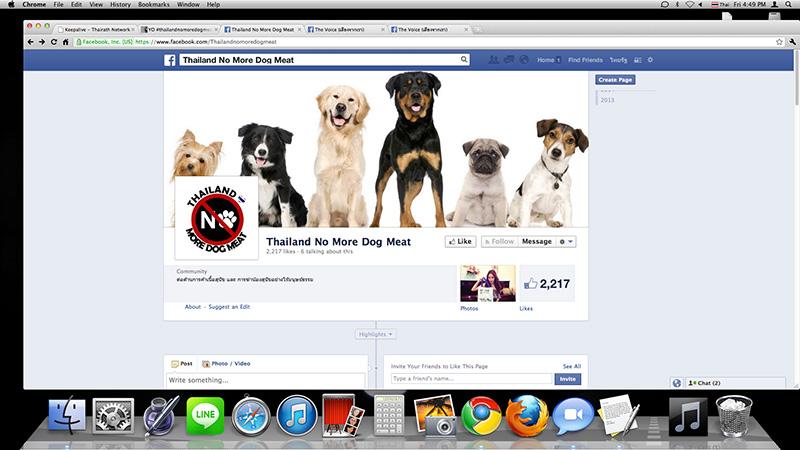Open the About link
The width and height of the screenshot is (800, 450).
(193, 307)
